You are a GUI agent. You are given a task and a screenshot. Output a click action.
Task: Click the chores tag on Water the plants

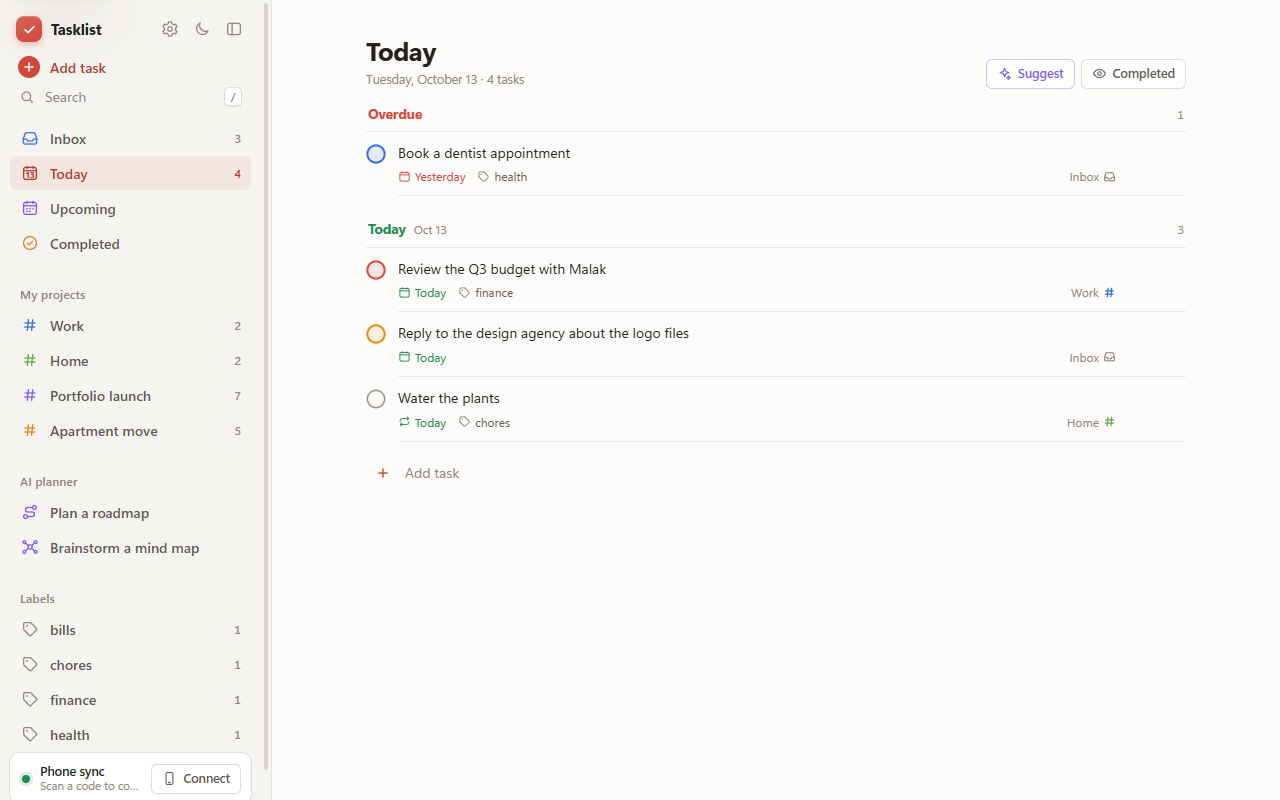coord(484,423)
